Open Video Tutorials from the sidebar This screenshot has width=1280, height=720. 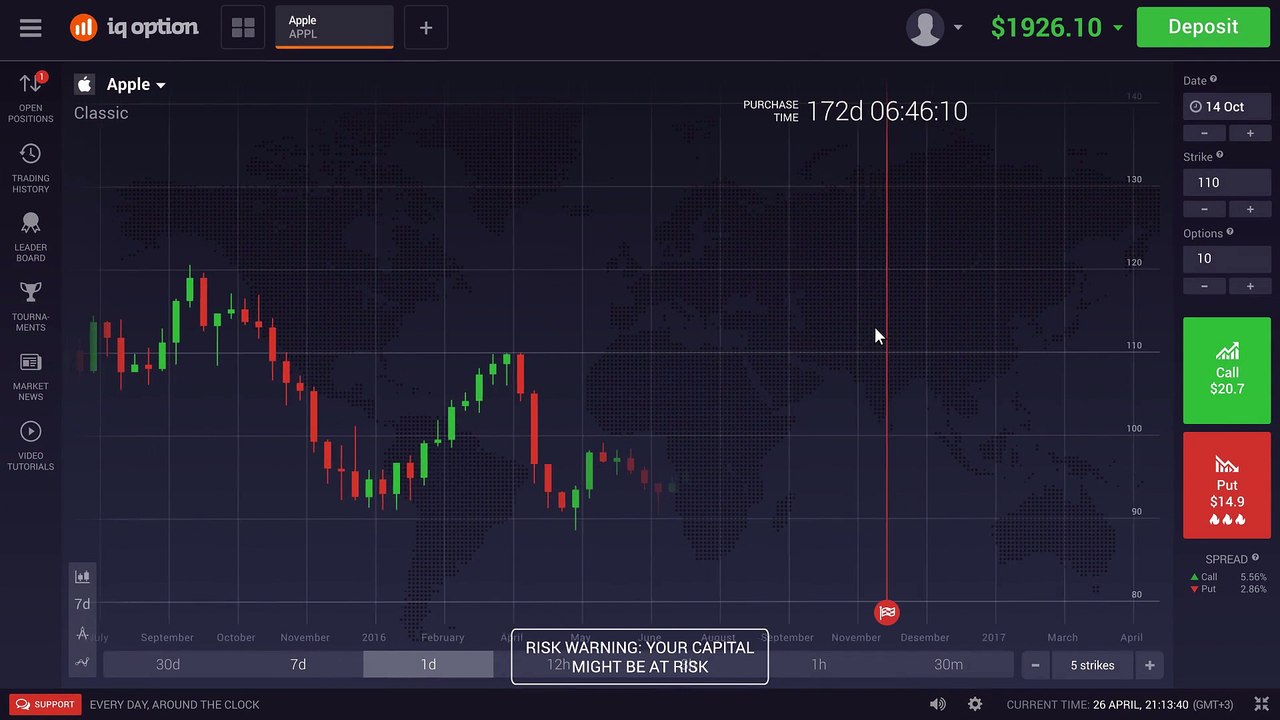click(x=31, y=446)
